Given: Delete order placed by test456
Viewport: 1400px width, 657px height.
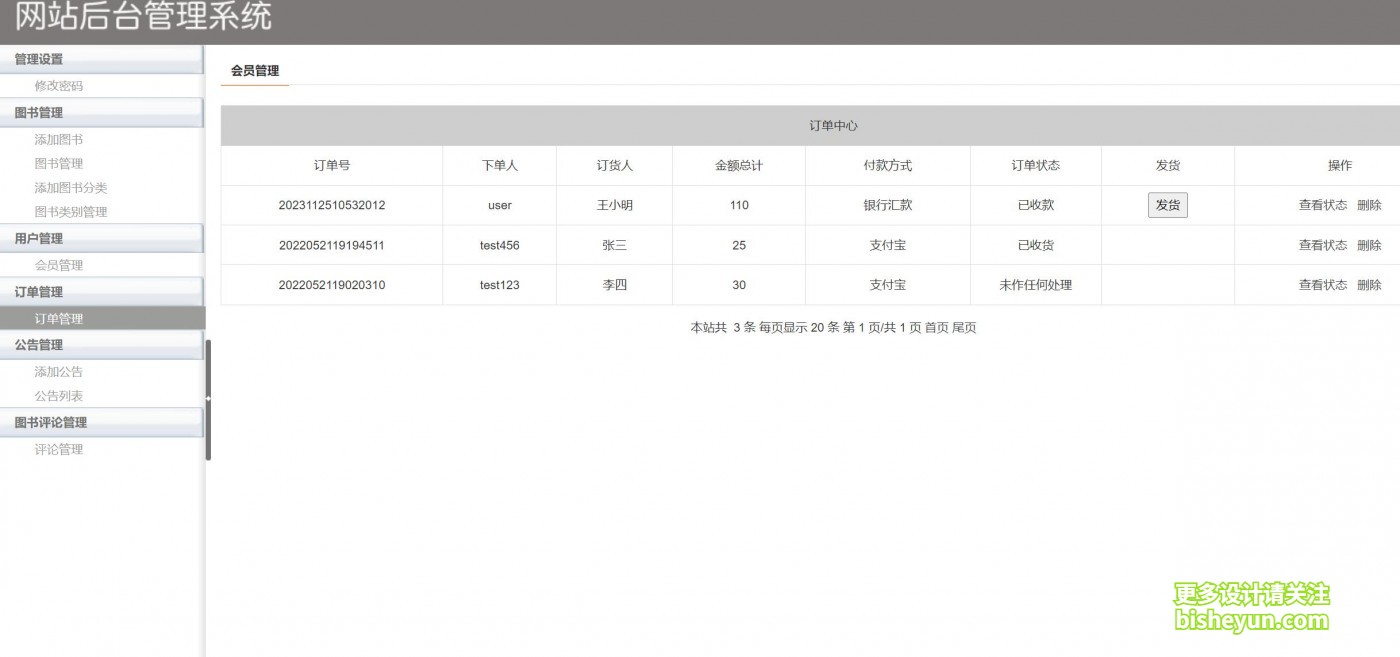Looking at the screenshot, I should [1369, 245].
